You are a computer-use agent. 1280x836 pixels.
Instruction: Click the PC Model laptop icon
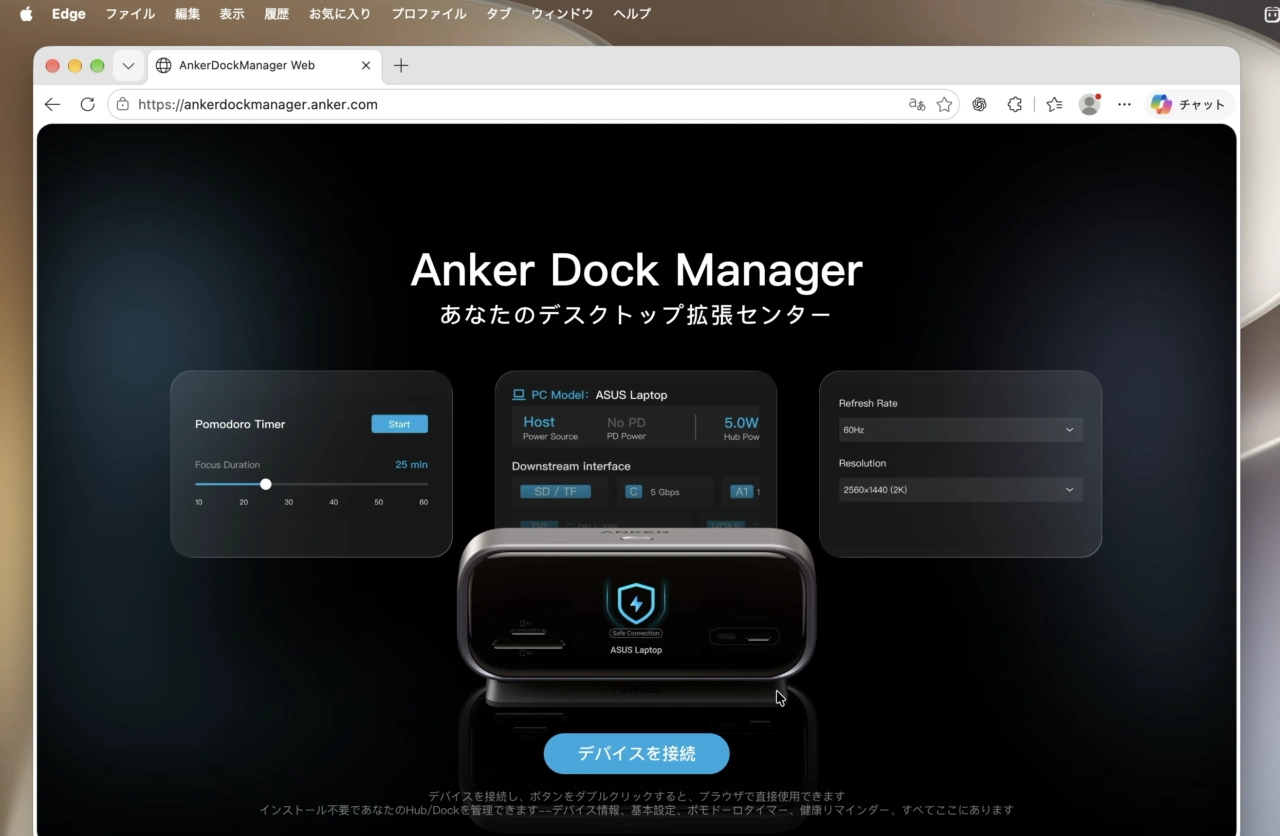pos(519,395)
